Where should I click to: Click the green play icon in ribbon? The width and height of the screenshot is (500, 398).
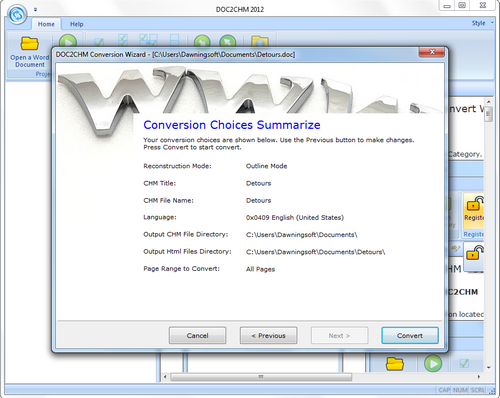click(68, 41)
